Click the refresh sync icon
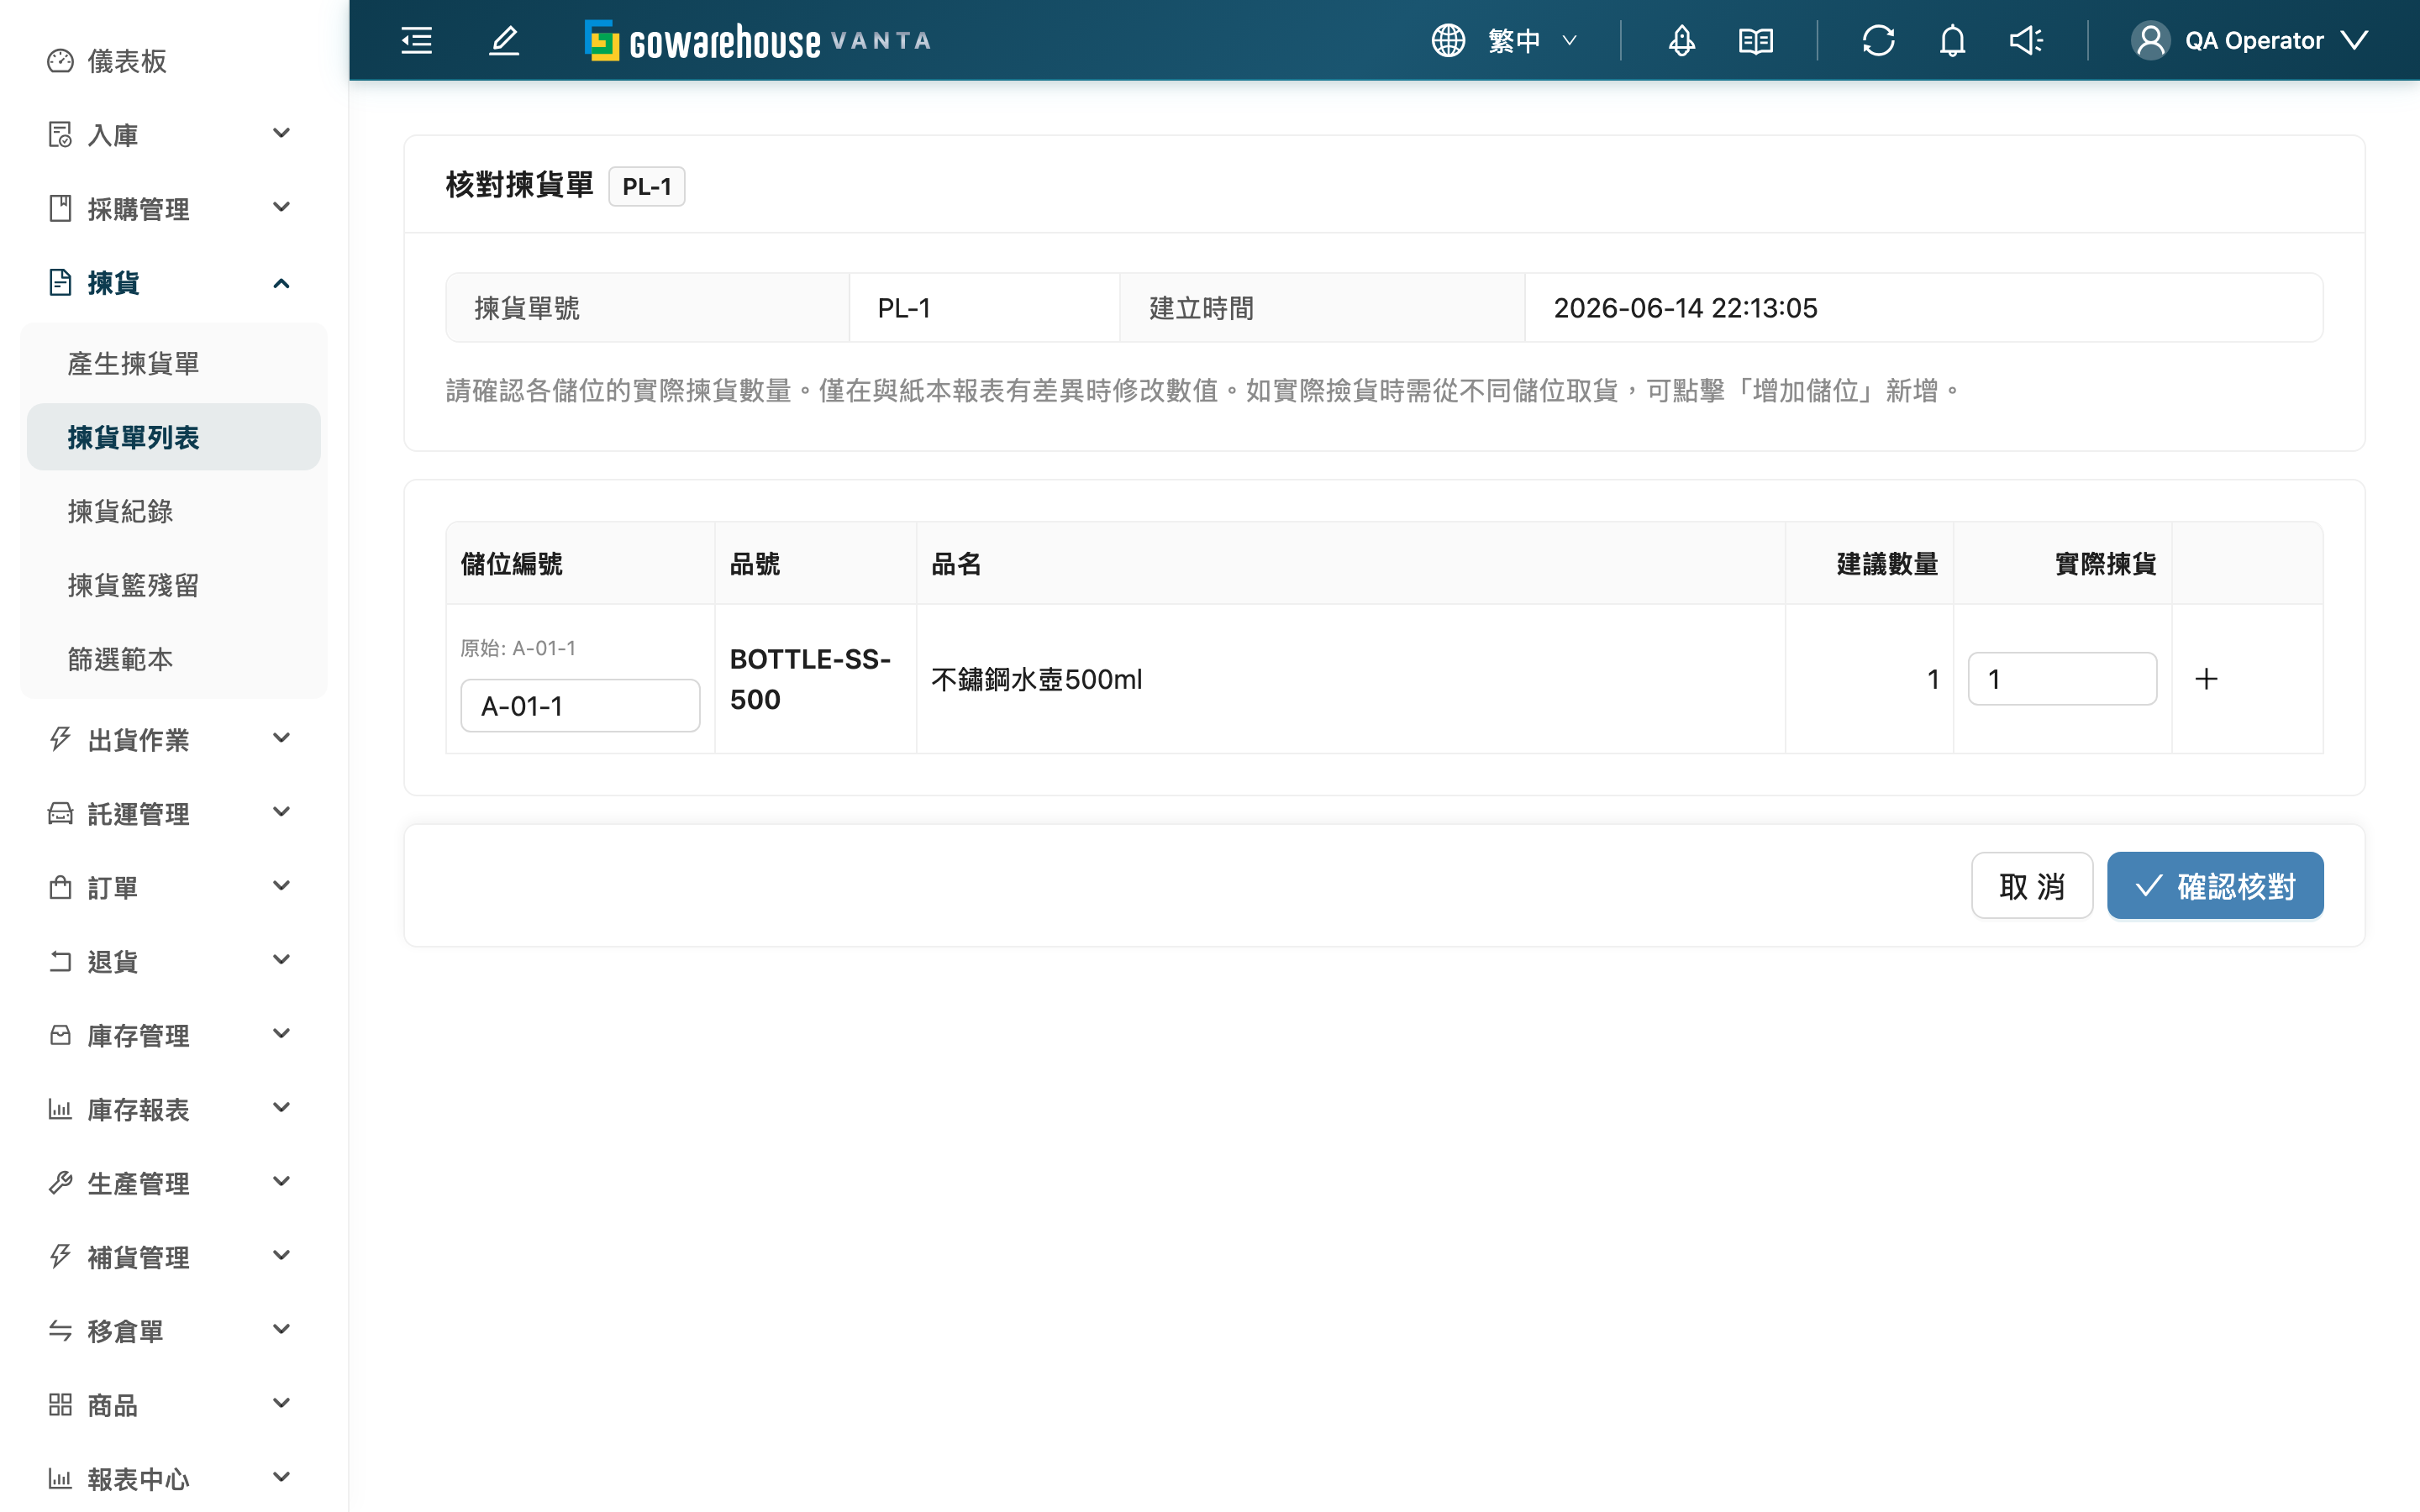Viewport: 2420px width, 1512px height. pos(1878,41)
